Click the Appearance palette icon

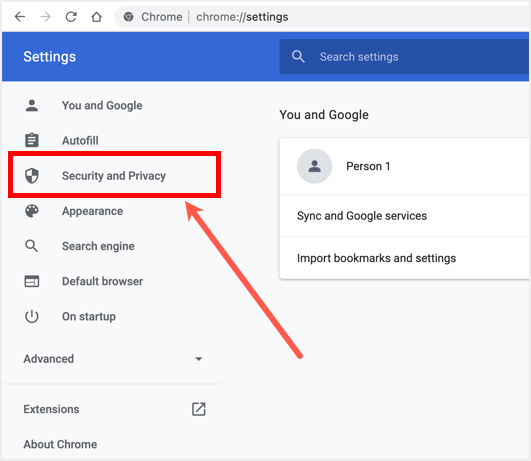pyautogui.click(x=32, y=211)
